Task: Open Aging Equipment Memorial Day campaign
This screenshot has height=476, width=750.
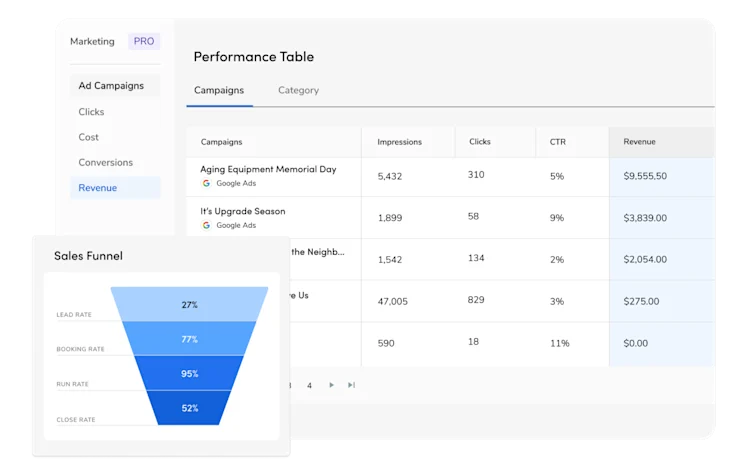Action: point(268,169)
